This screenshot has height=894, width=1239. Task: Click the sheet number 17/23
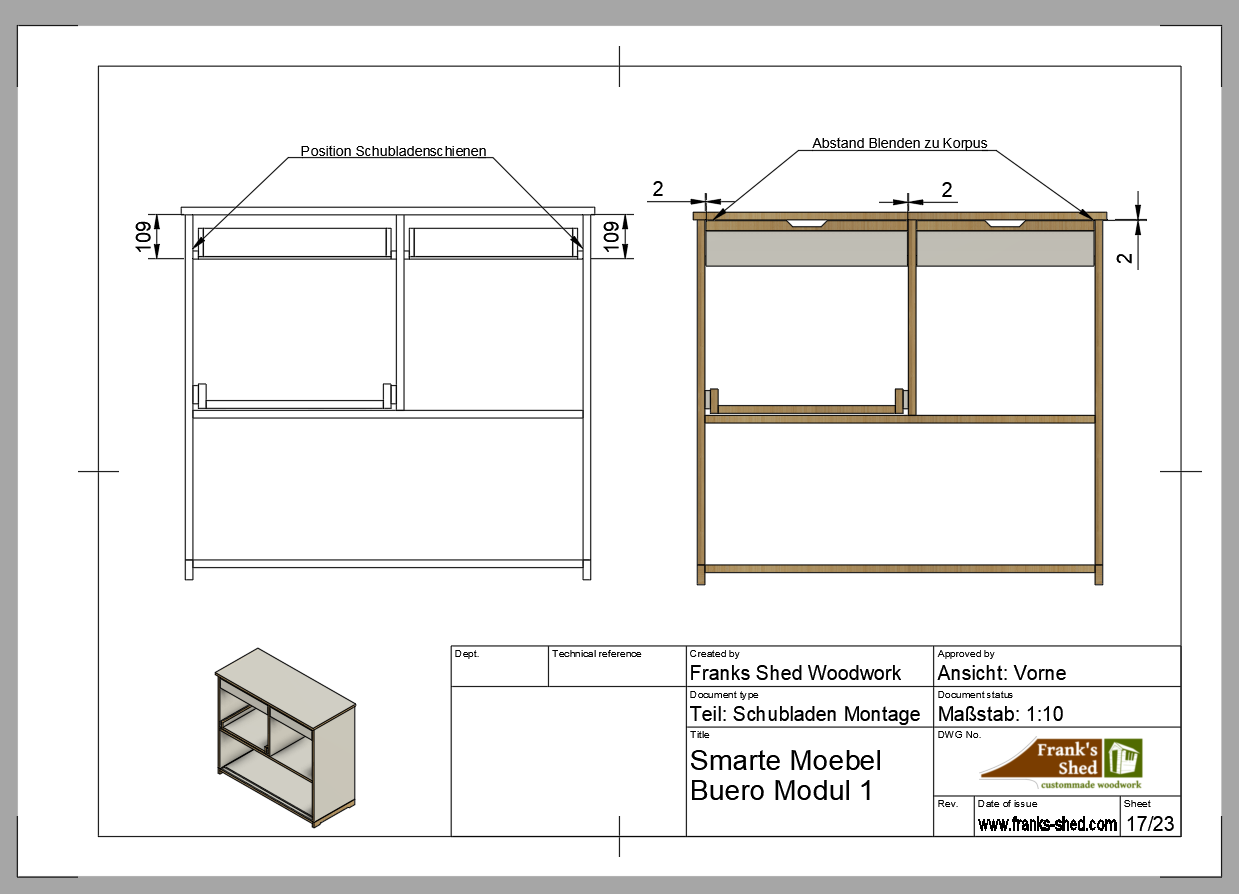pyautogui.click(x=1150, y=824)
